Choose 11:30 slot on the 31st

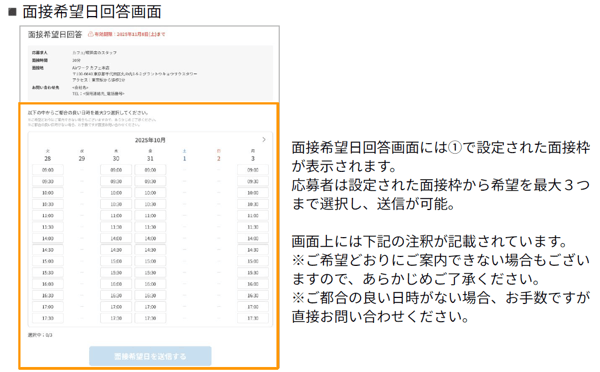pyautogui.click(x=150, y=227)
